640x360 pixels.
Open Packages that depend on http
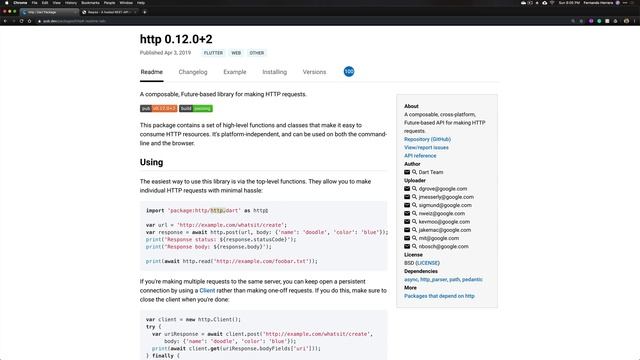point(439,296)
